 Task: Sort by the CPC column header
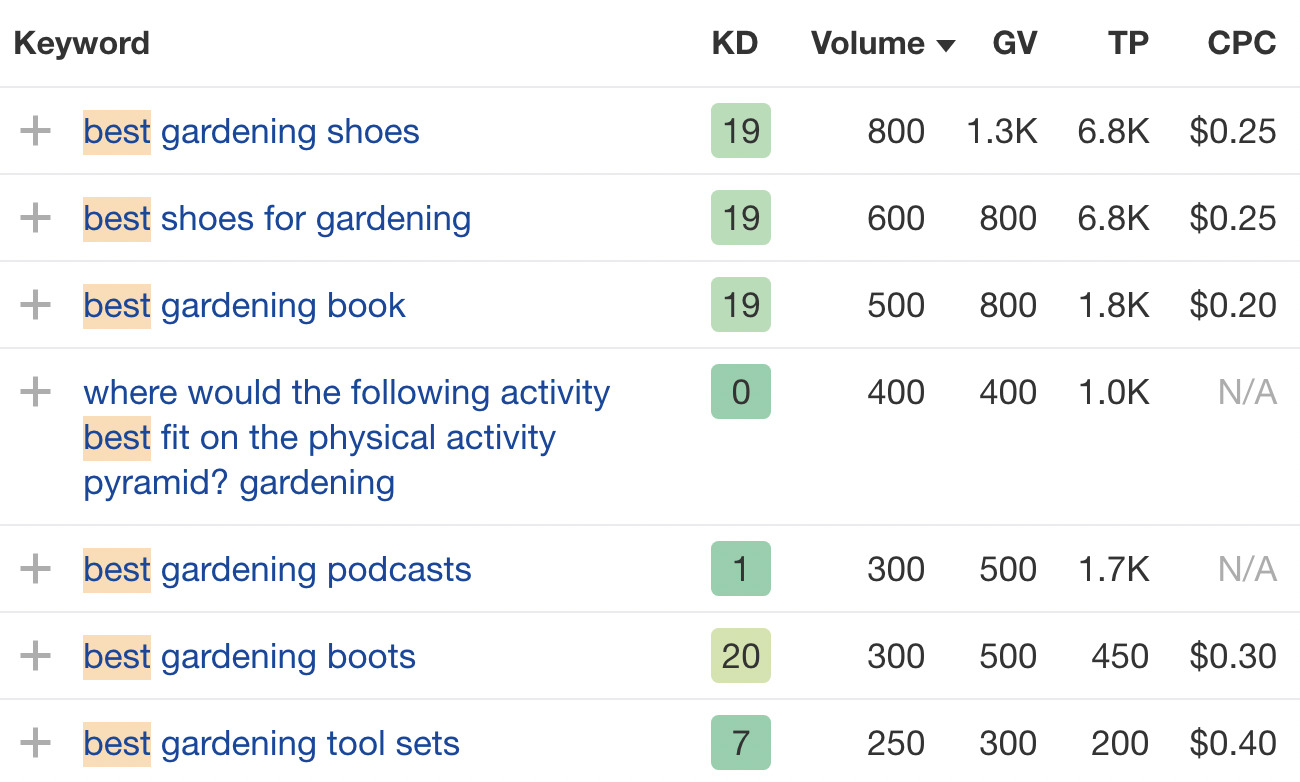[1244, 43]
